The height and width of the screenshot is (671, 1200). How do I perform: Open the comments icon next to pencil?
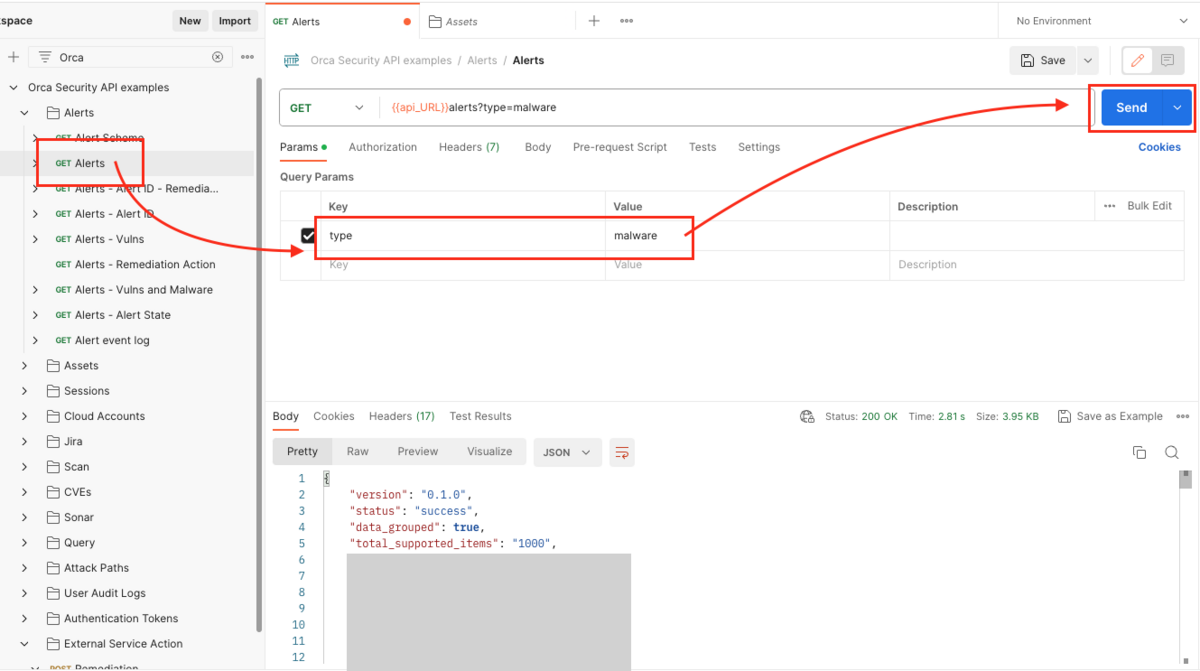pyautogui.click(x=1168, y=61)
